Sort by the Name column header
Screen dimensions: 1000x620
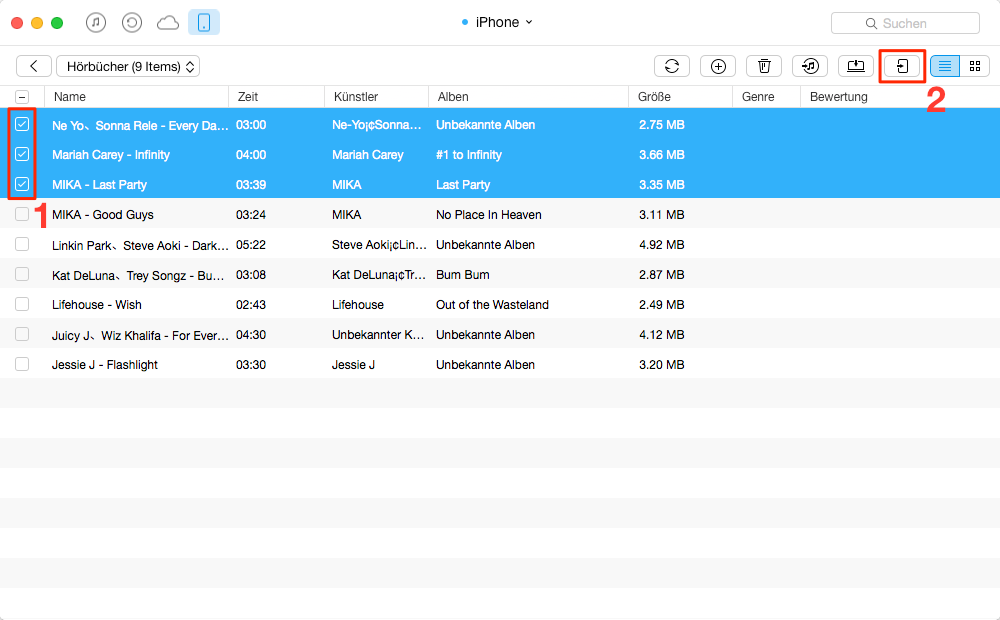click(136, 97)
